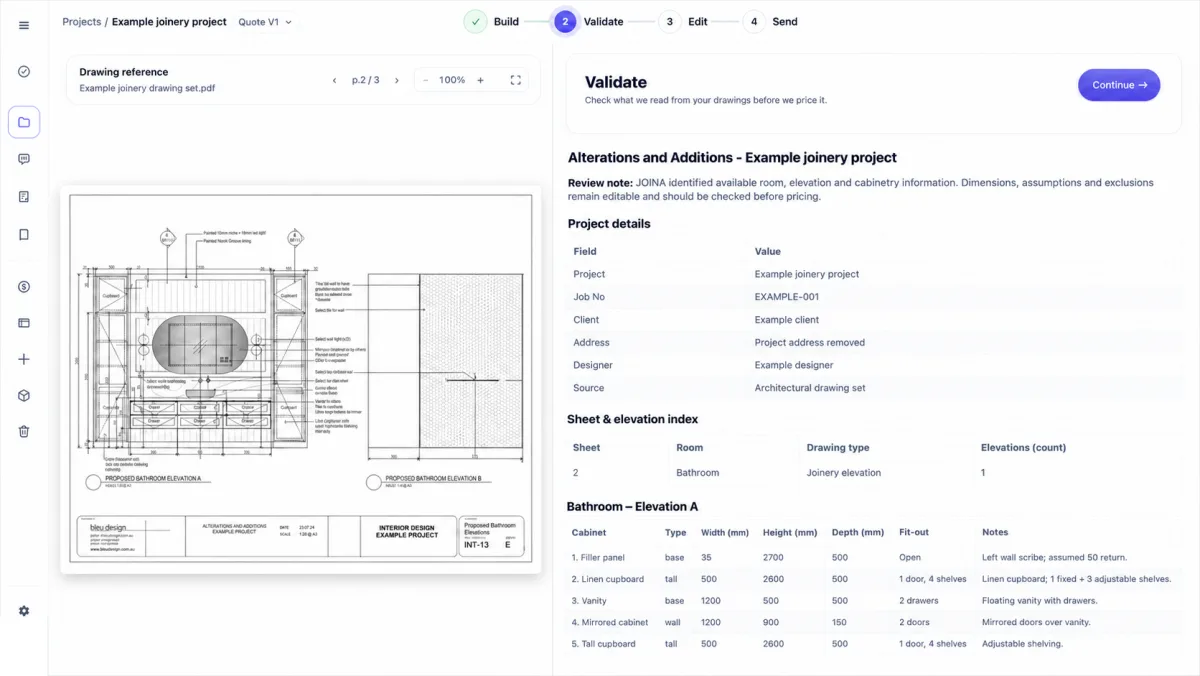The width and height of the screenshot is (1200, 676).
Task: Click the Build step green checkmark
Action: [475, 21]
